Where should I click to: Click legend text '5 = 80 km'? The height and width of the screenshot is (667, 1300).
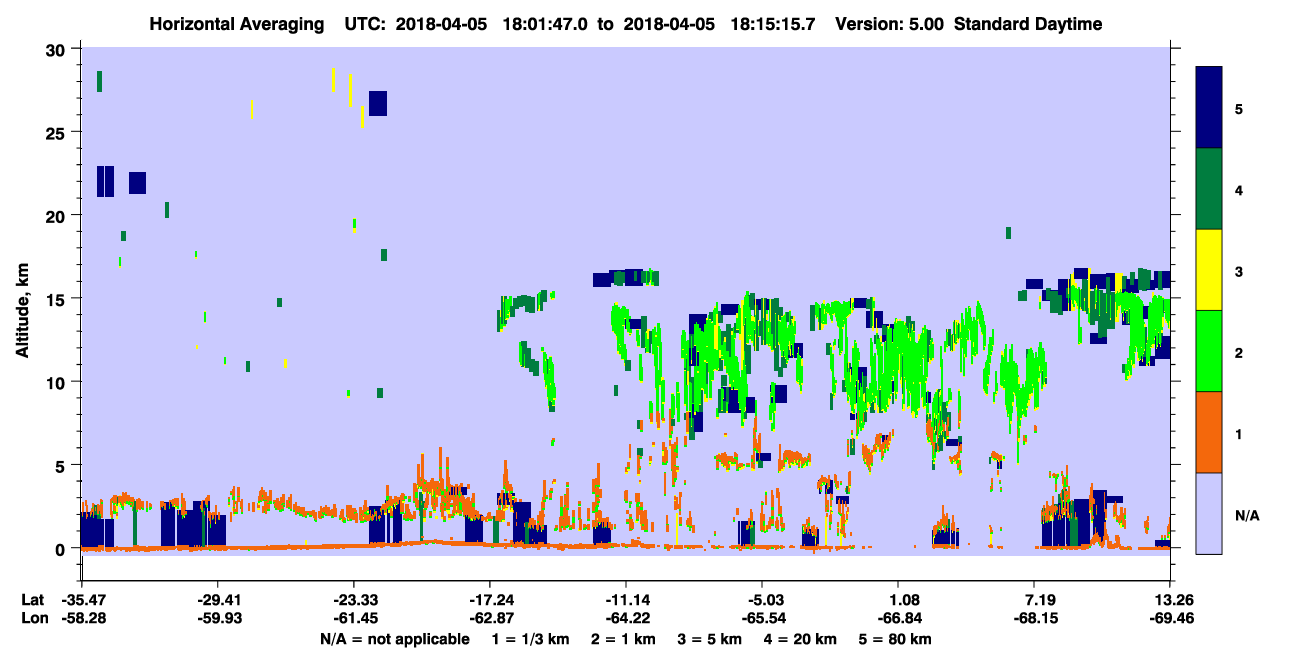pyautogui.click(x=896, y=639)
